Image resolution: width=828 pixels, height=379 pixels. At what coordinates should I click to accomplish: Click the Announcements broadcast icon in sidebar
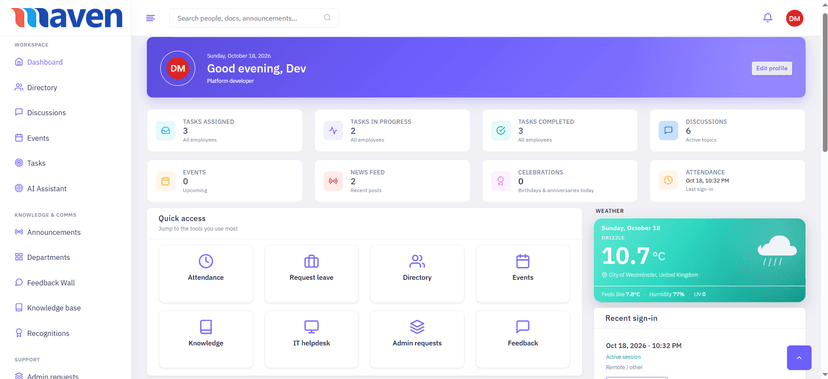click(19, 232)
